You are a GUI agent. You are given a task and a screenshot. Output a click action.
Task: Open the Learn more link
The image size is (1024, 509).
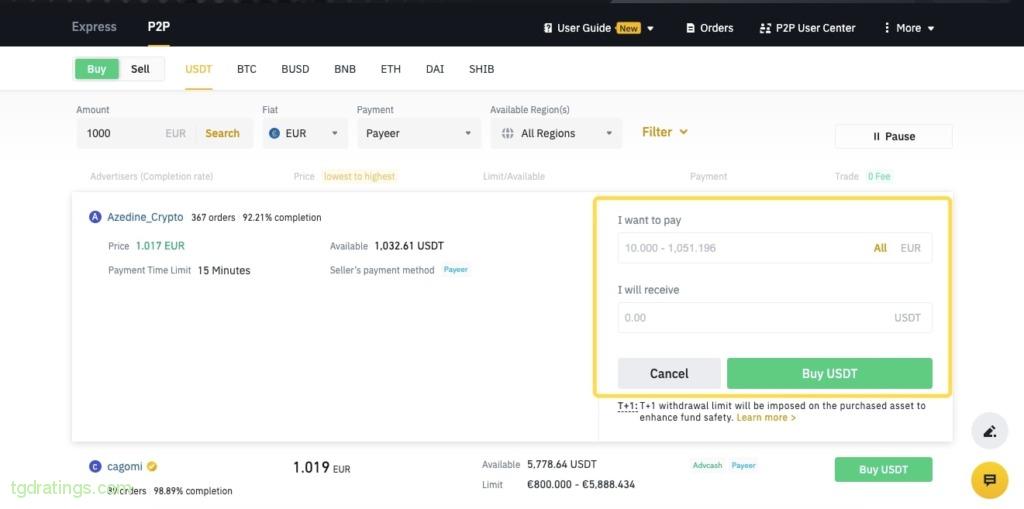click(766, 418)
